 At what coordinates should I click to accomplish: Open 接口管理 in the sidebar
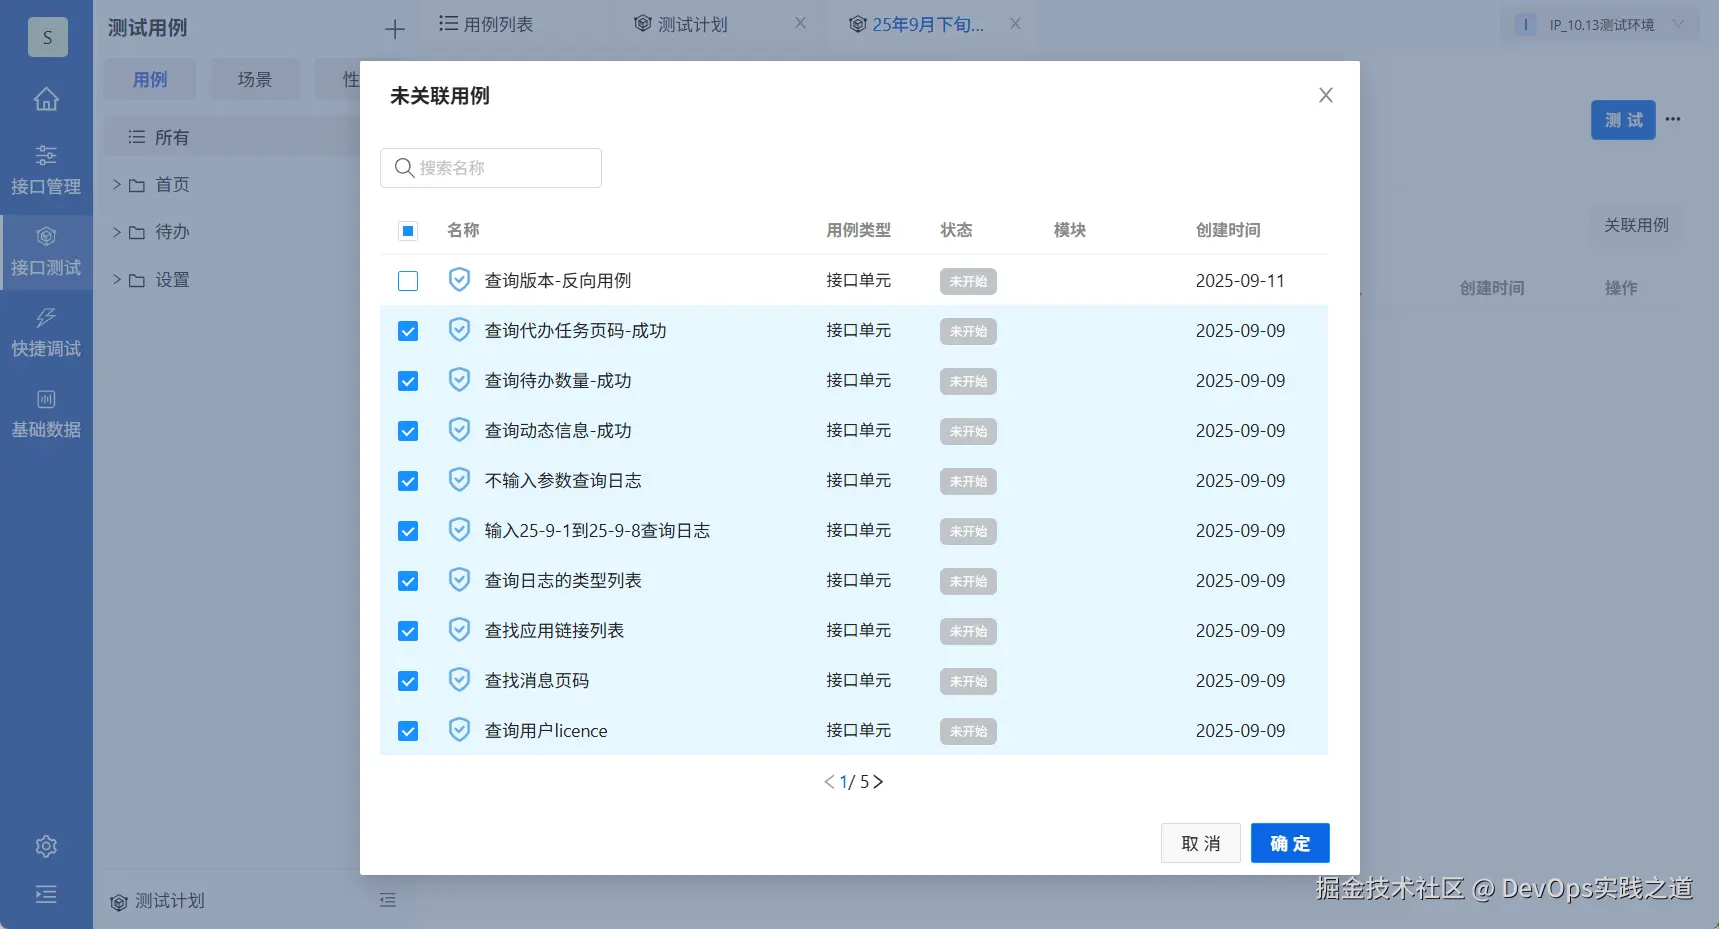click(x=46, y=170)
